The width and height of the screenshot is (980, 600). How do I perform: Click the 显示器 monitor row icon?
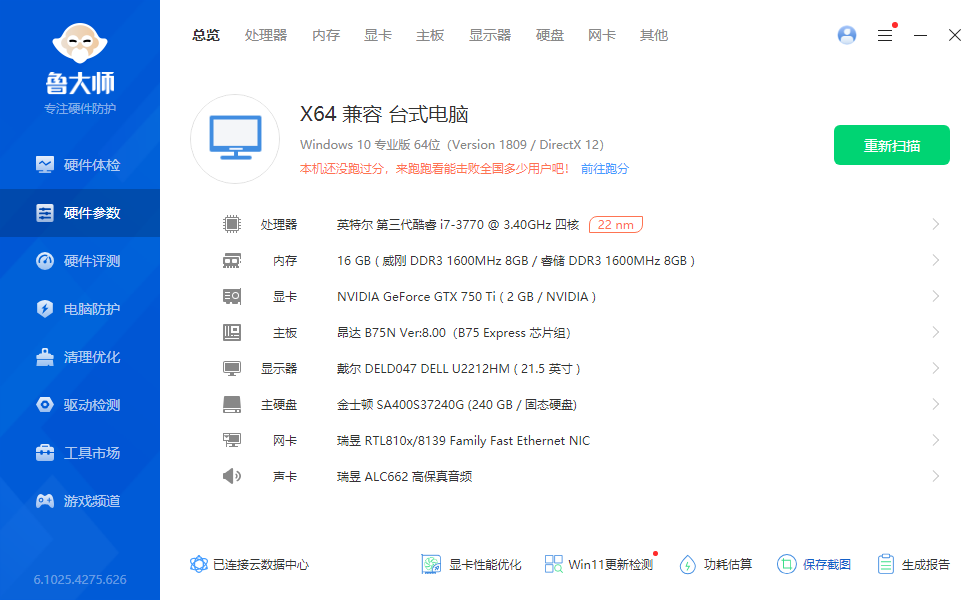[x=232, y=369]
